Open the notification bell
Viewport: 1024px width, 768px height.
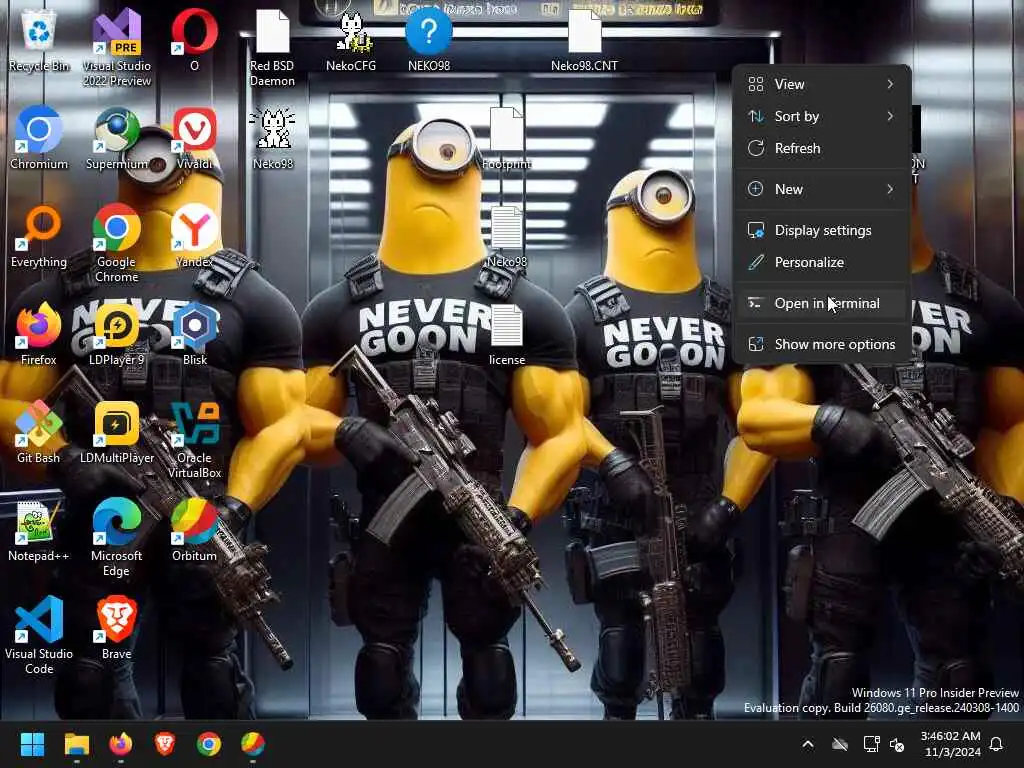(997, 744)
